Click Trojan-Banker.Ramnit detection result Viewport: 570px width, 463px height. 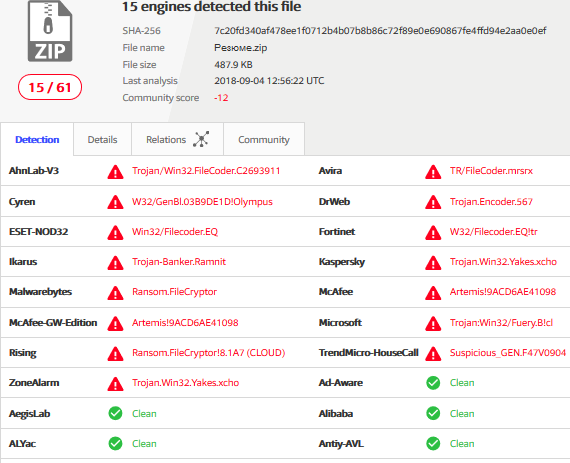pyautogui.click(x=179, y=262)
